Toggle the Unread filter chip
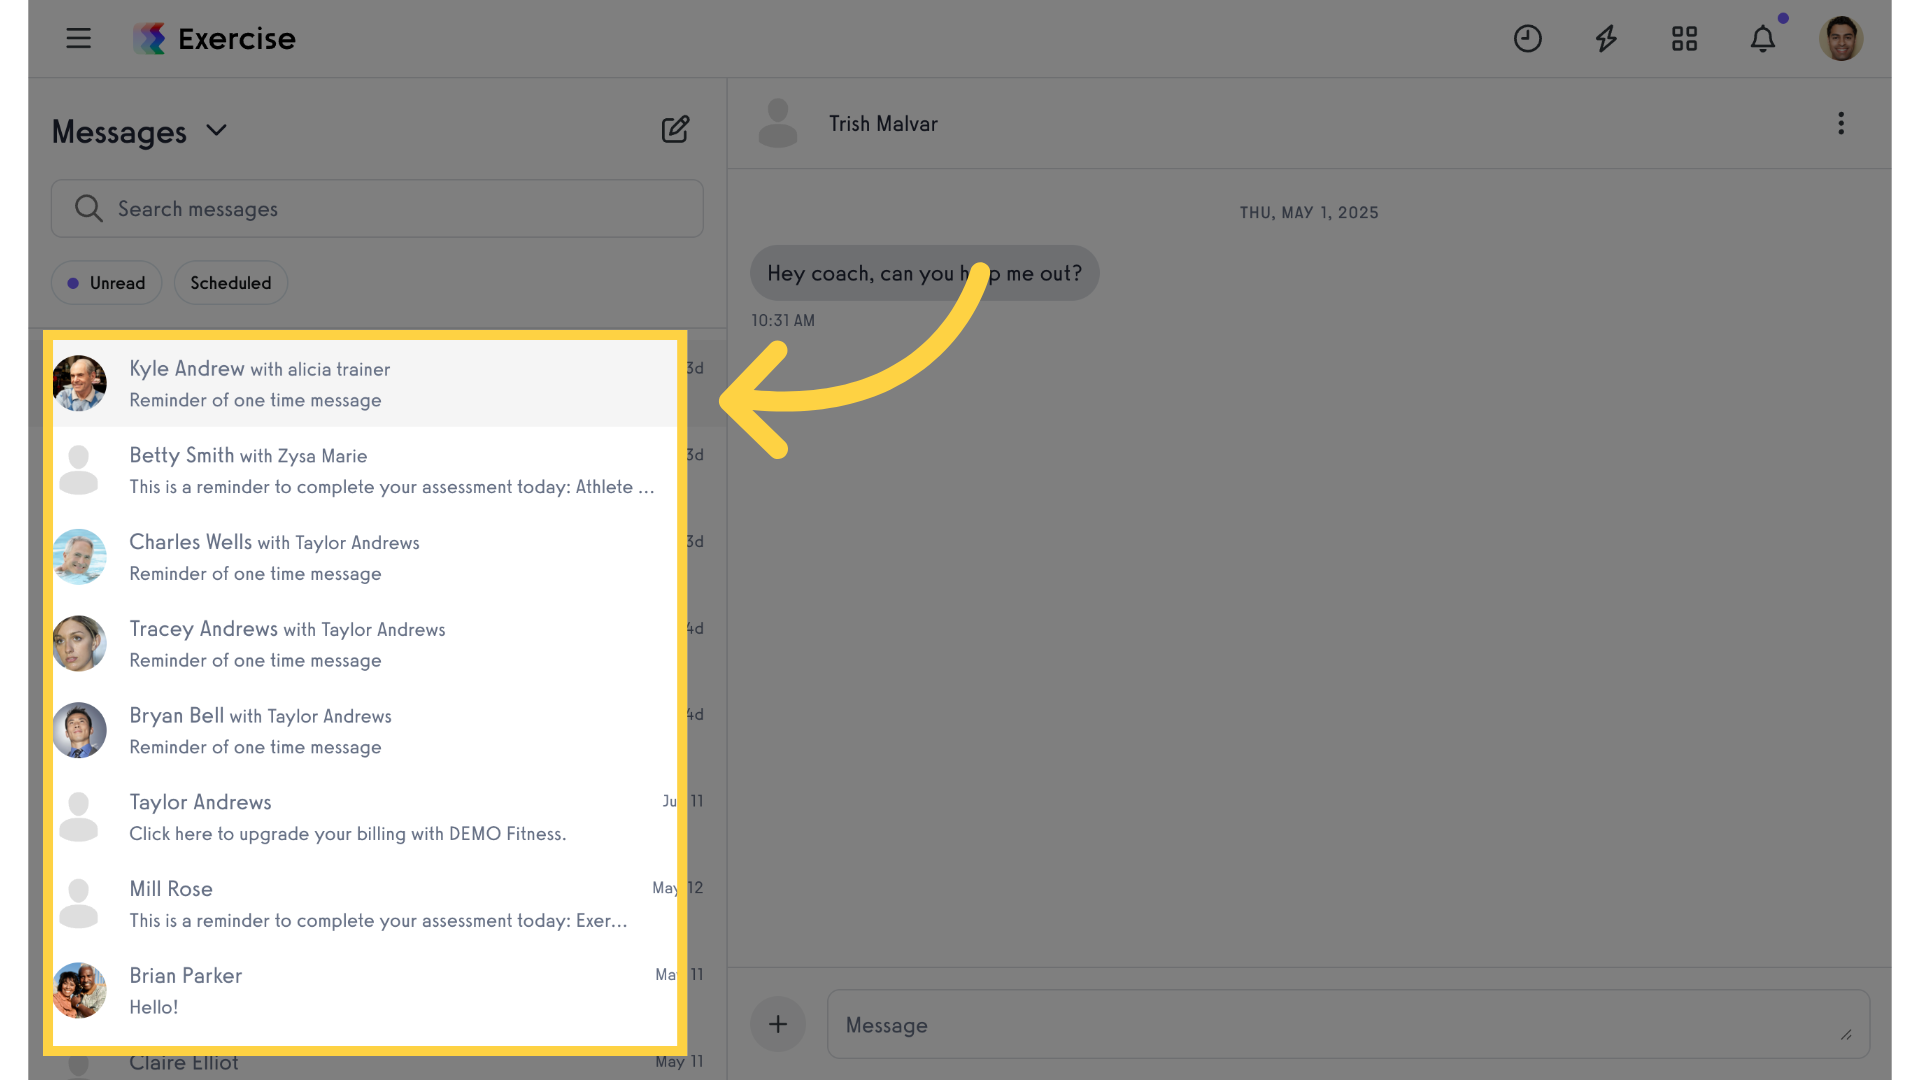Screen dimensions: 1920x1080 click(x=106, y=283)
